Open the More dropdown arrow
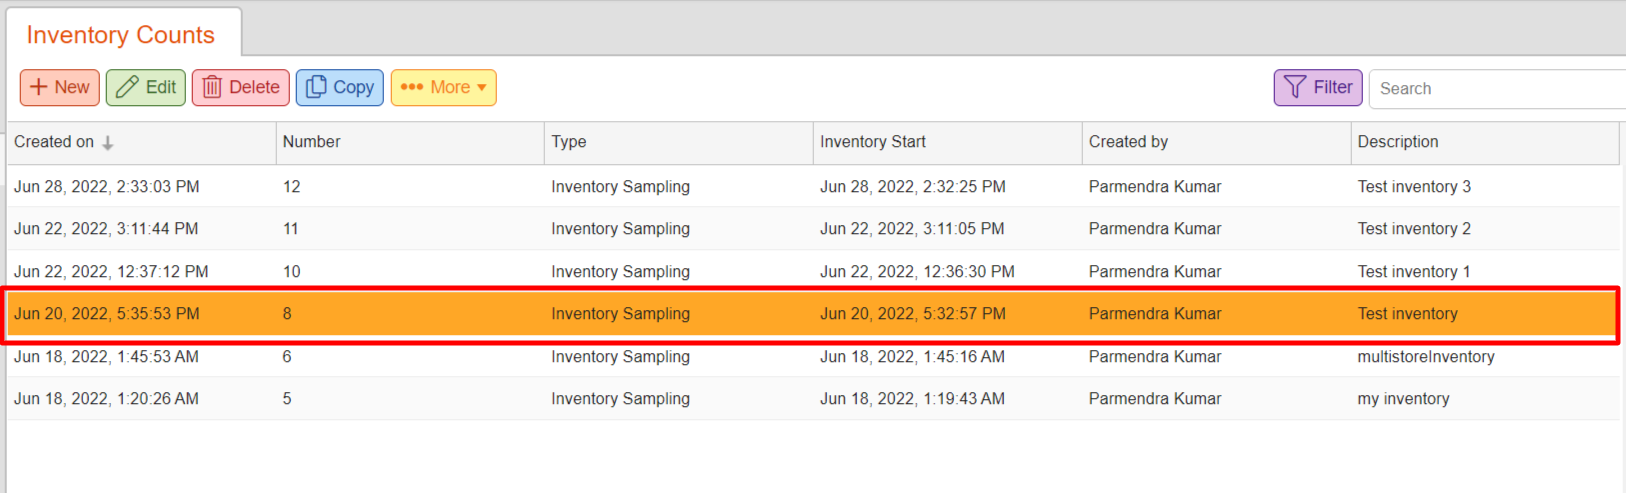Screen dimensions: 1626x493 pyautogui.click(x=482, y=87)
